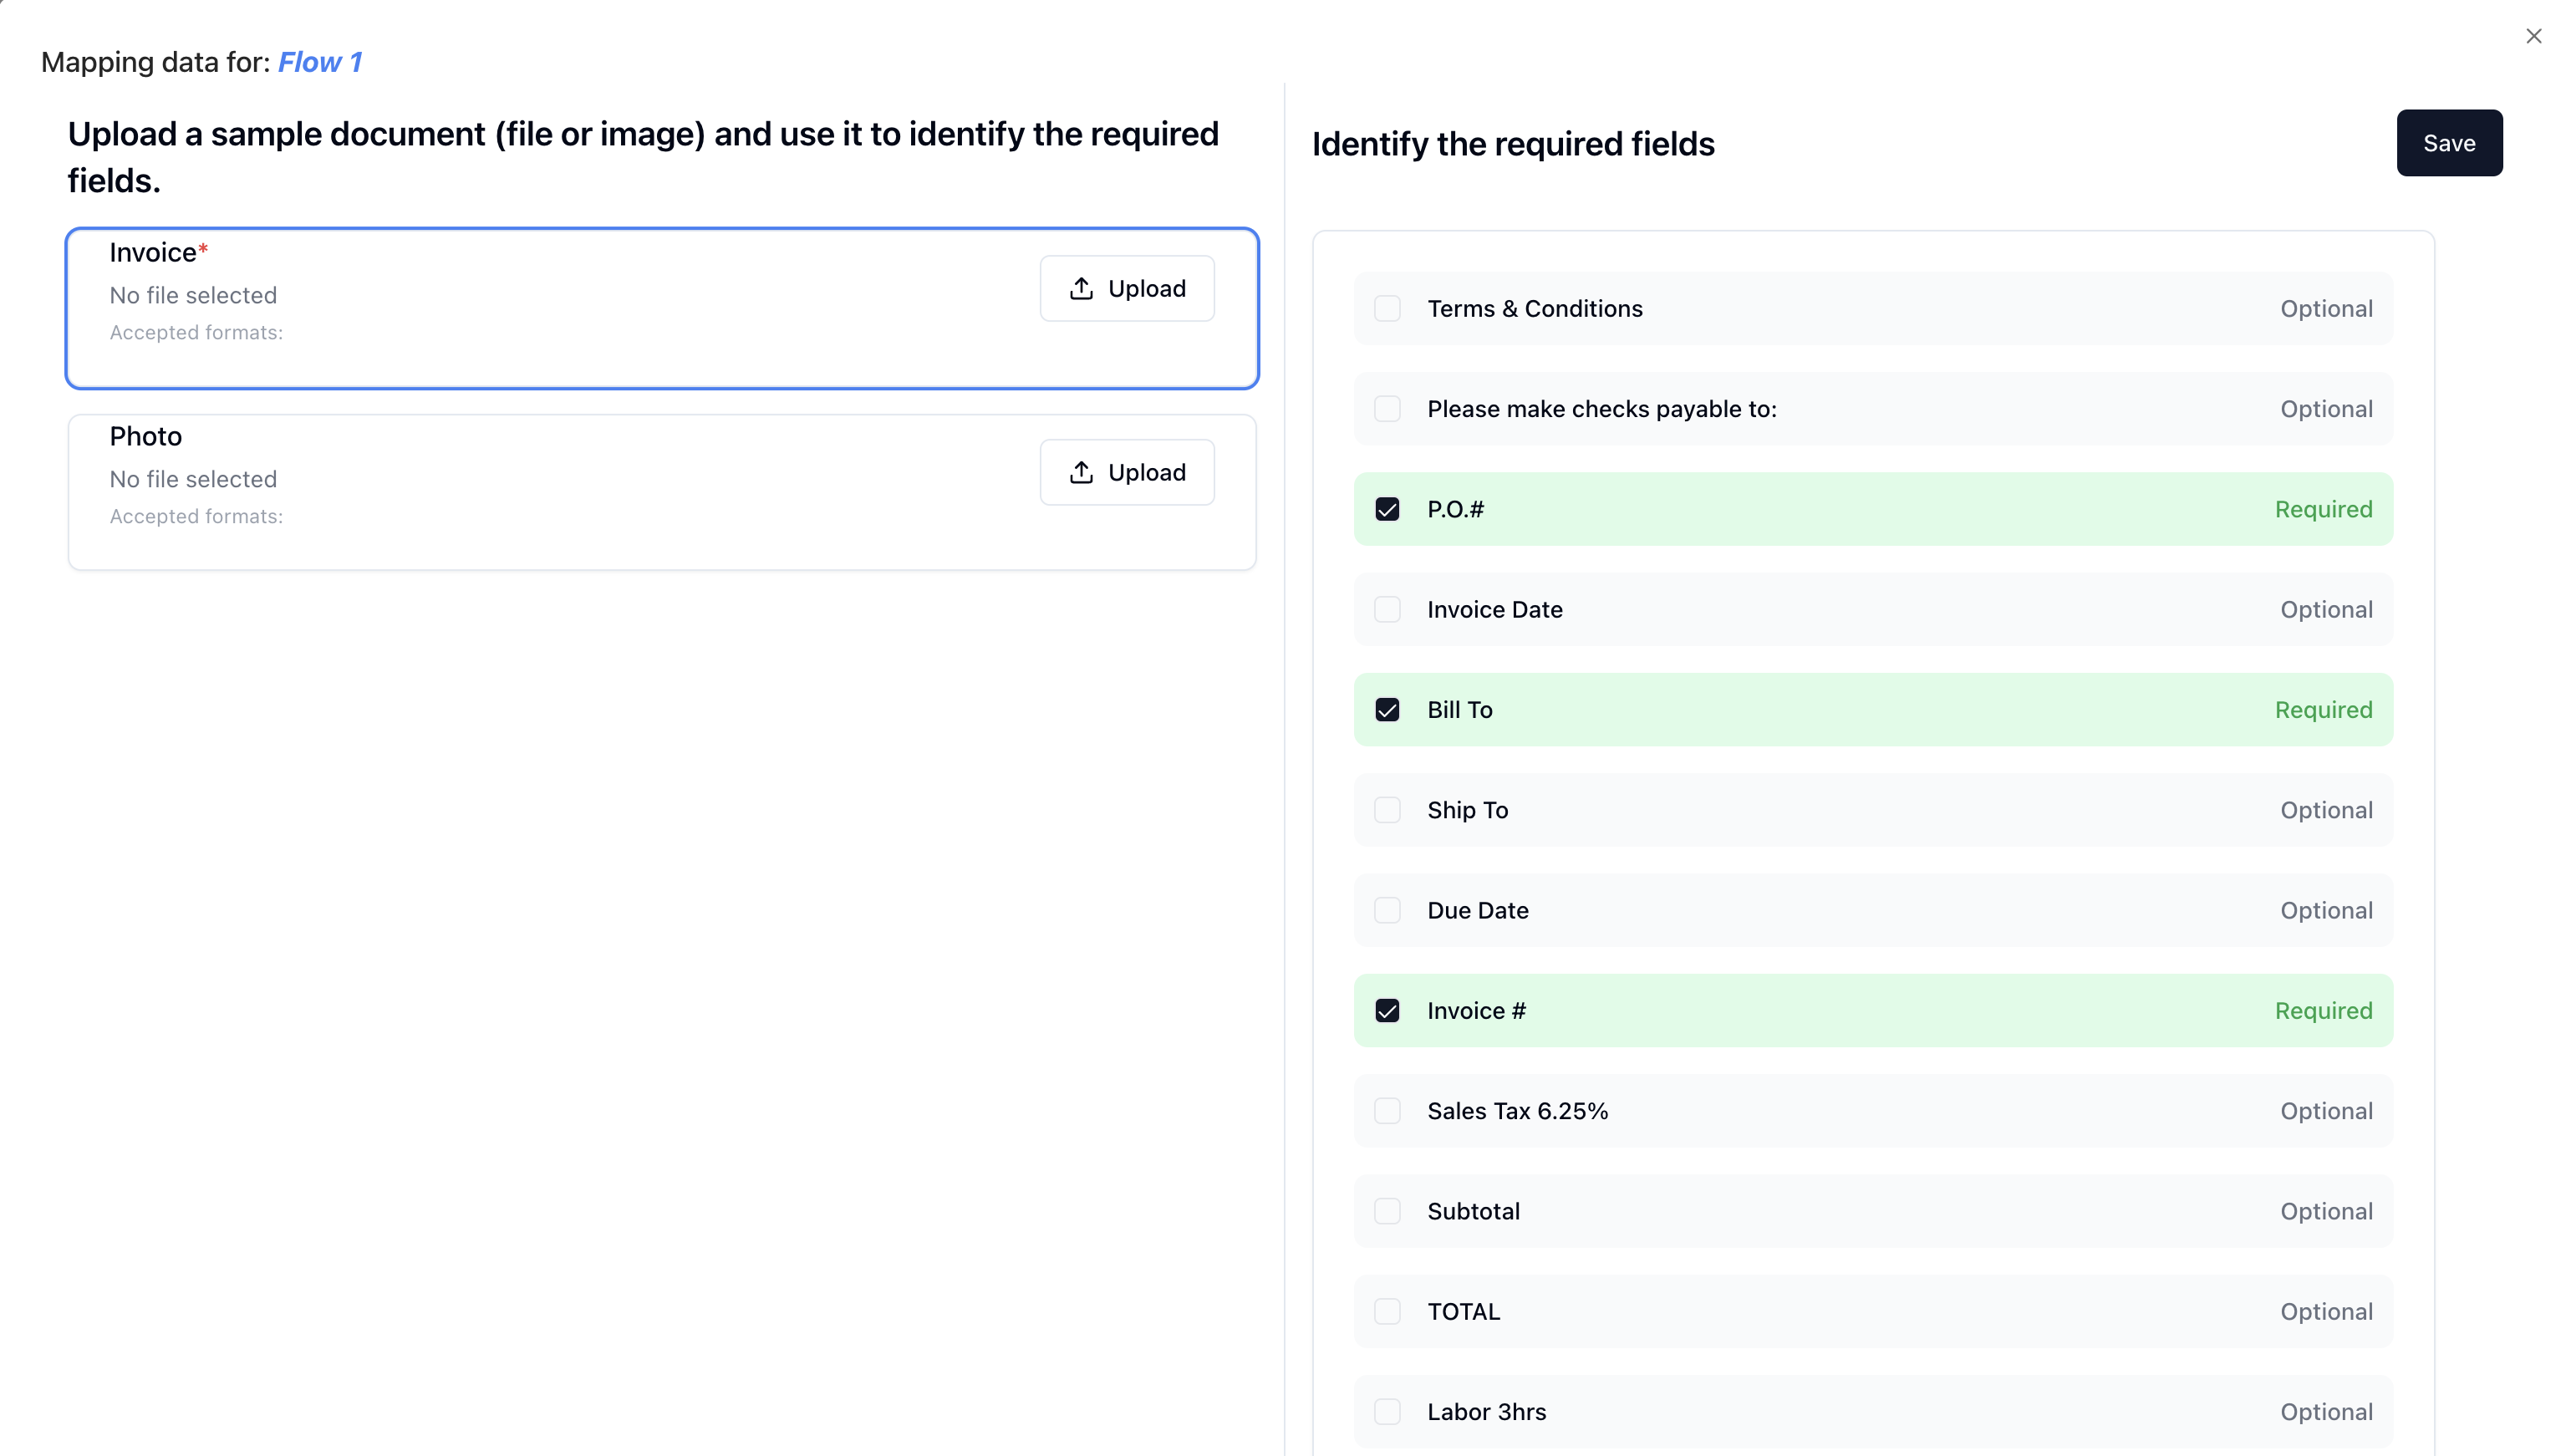
Task: Close the mapping dialog with X
Action: pos(2533,36)
